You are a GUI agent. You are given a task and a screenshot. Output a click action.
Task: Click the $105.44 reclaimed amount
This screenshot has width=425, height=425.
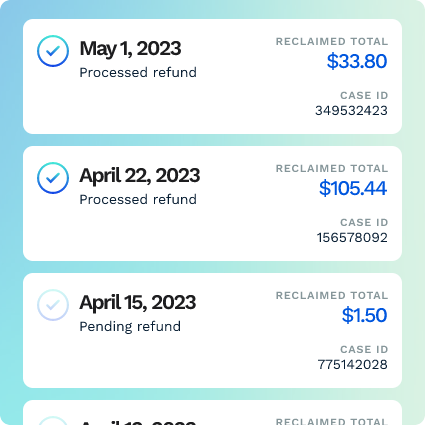(x=353, y=188)
